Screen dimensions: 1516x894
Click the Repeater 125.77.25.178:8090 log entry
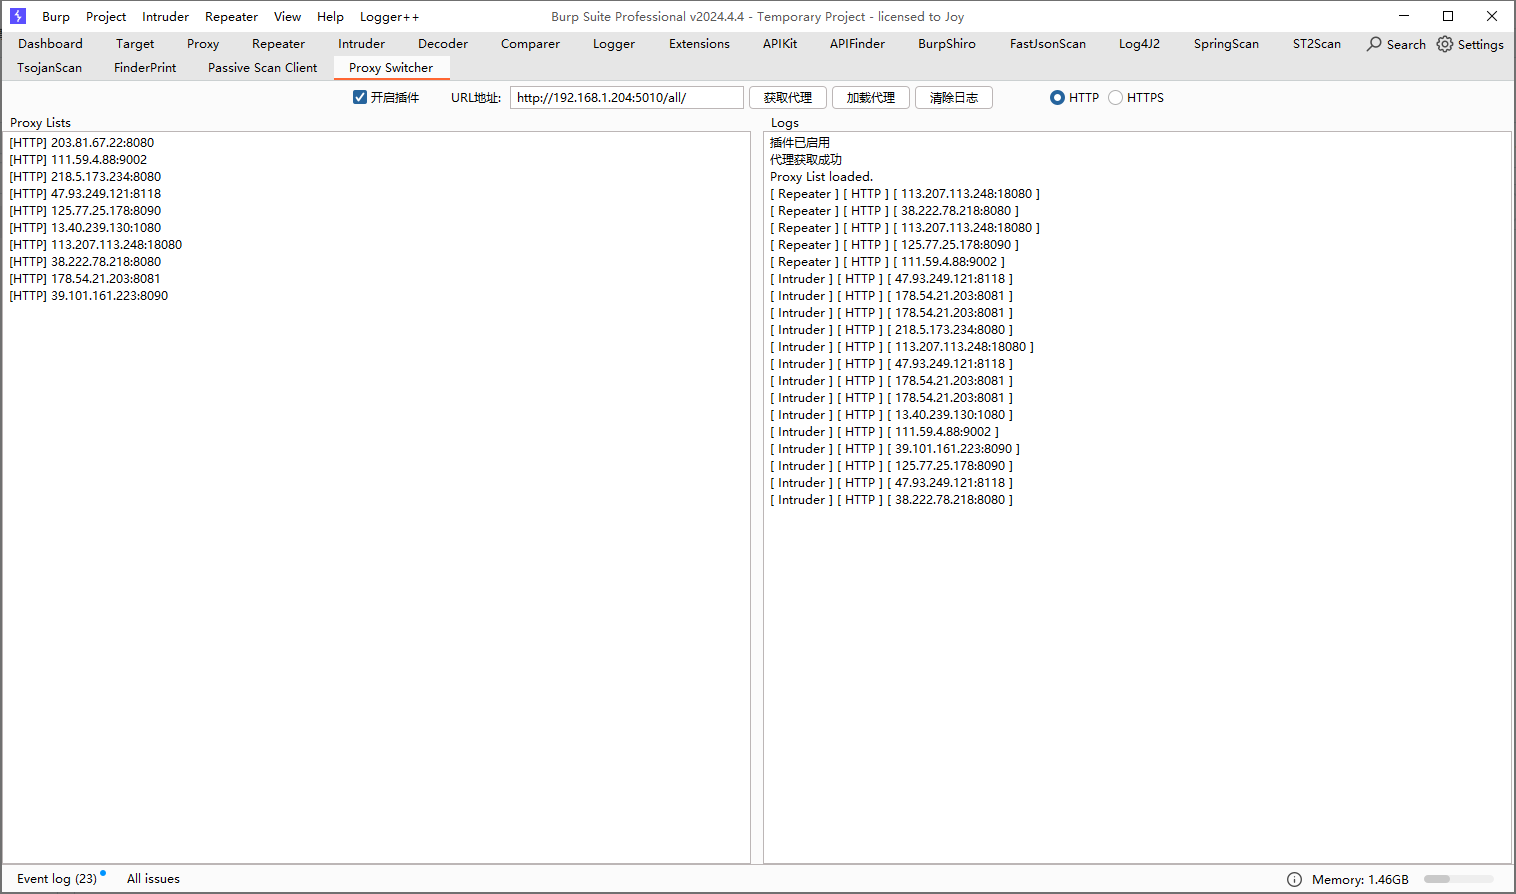tap(895, 245)
